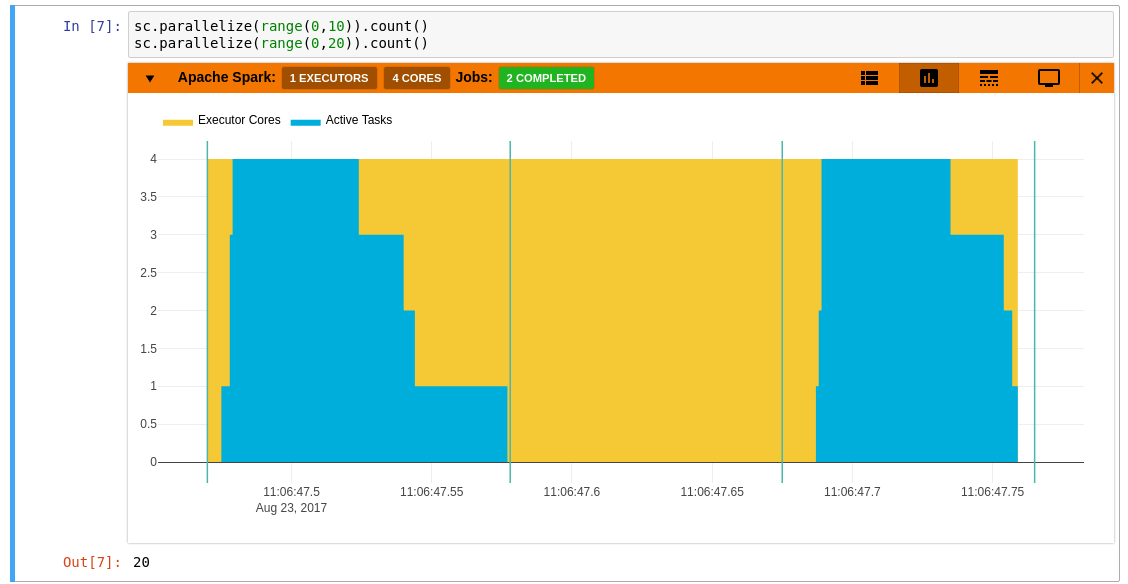
Task: Focus the code cell input editor
Action: 620,35
